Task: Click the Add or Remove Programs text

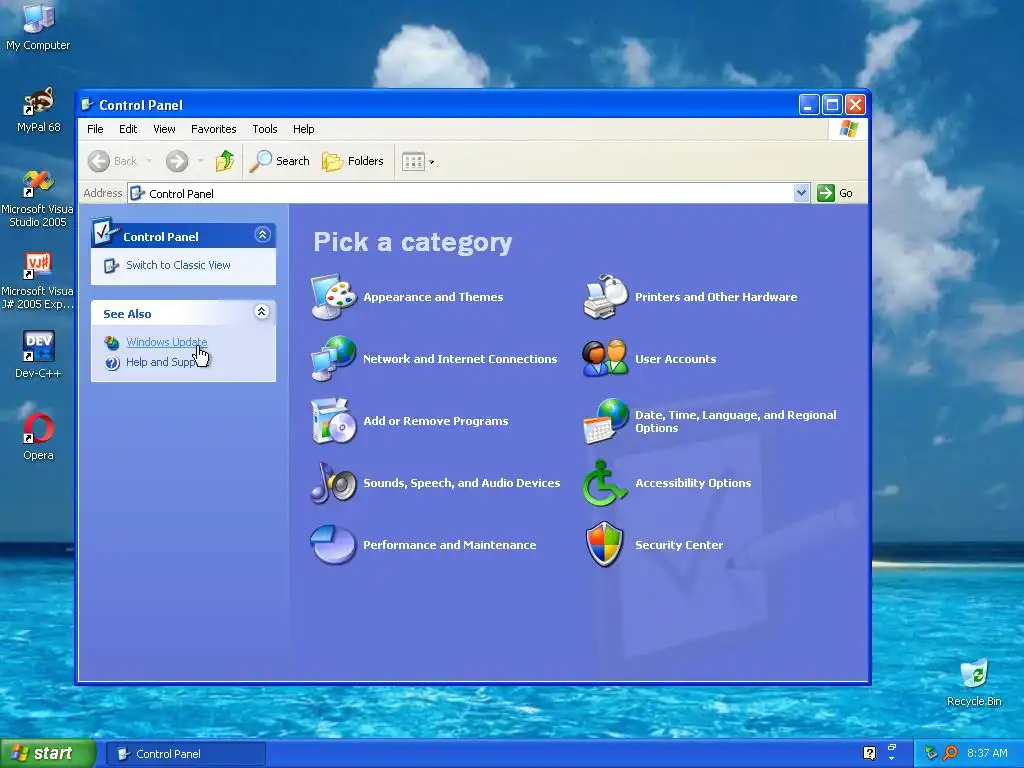Action: [435, 421]
